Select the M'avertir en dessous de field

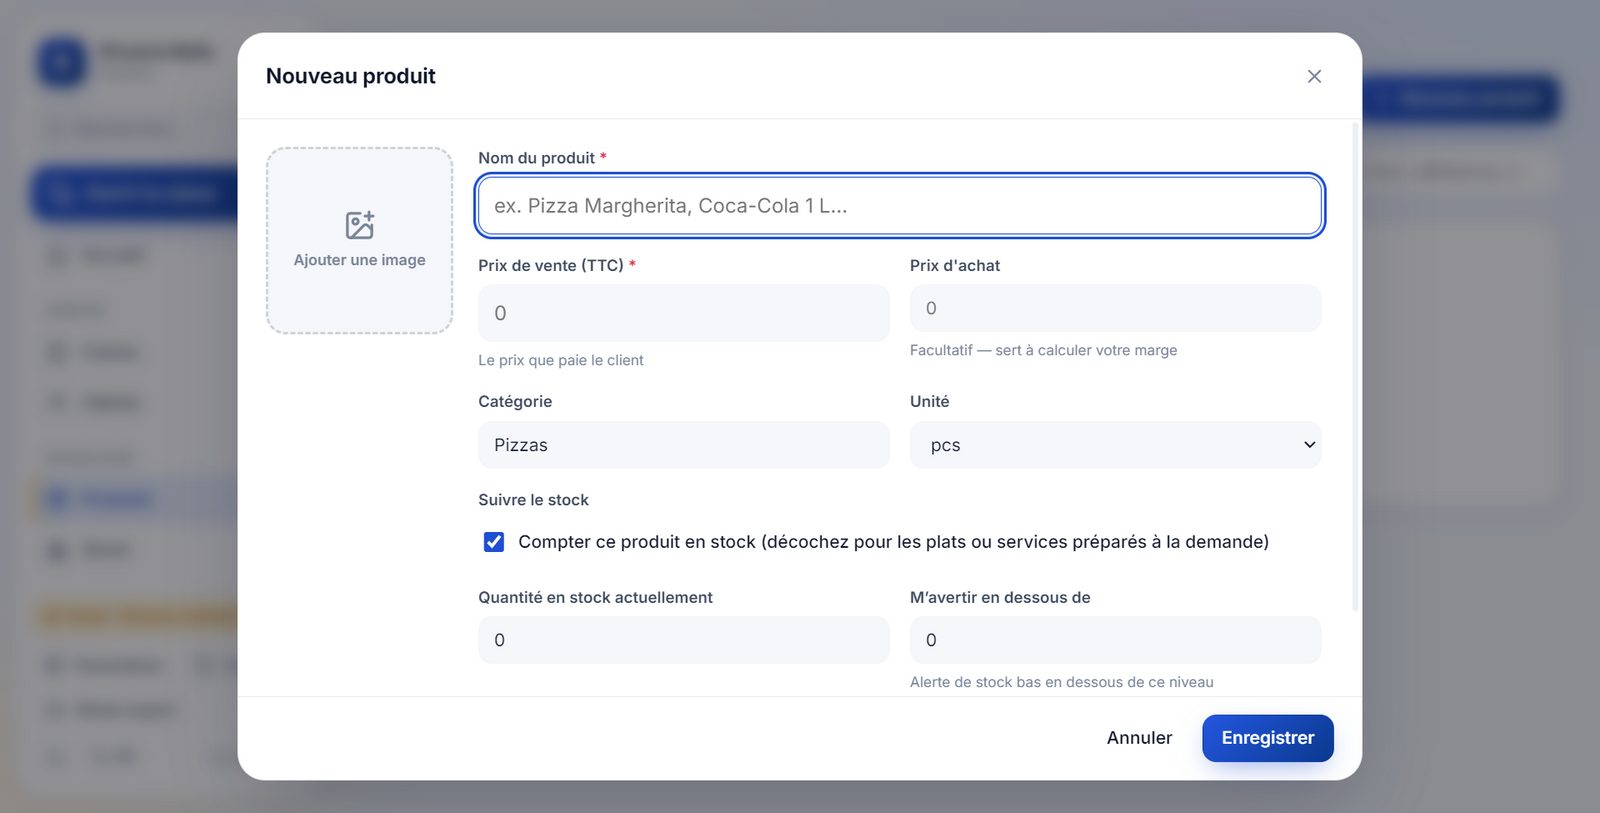point(1115,640)
